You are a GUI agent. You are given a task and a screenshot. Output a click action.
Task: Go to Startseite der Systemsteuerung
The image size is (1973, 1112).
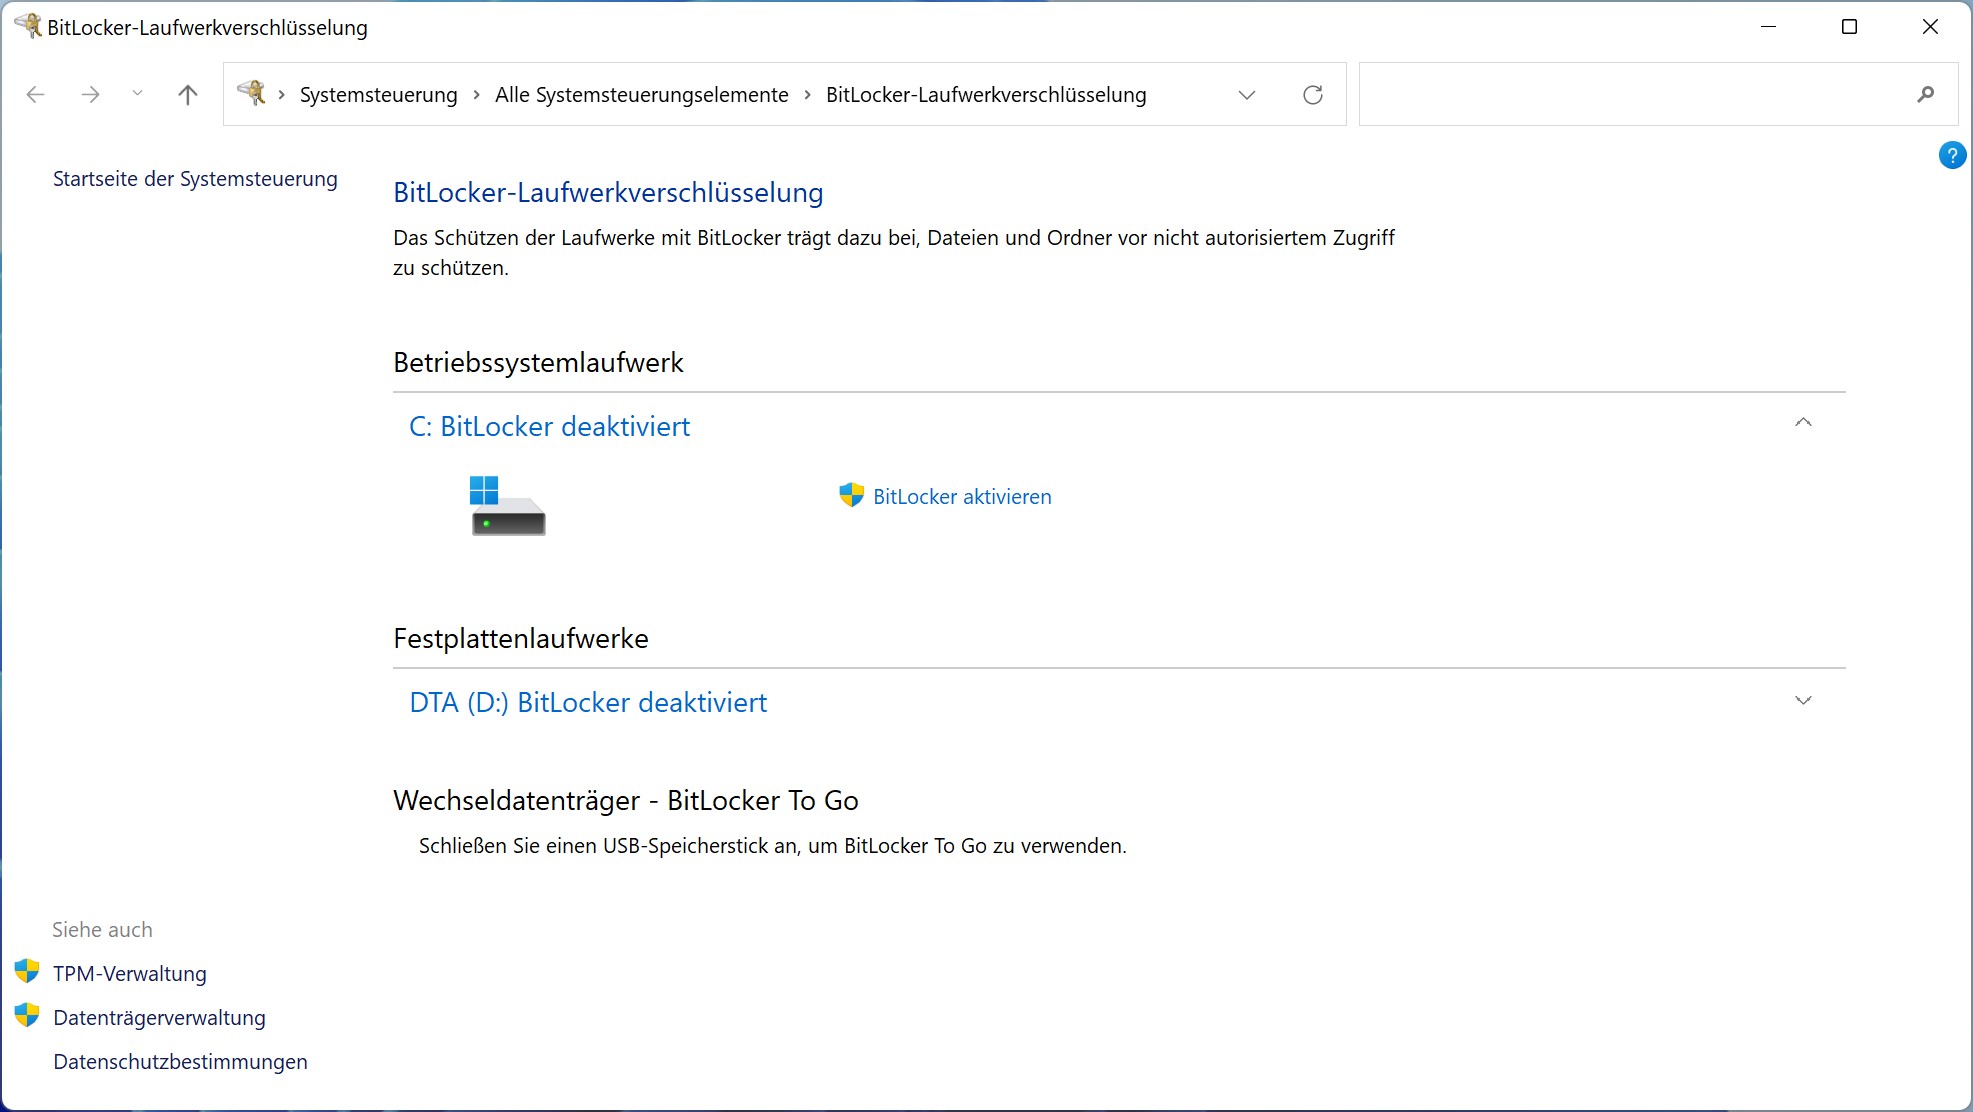coord(194,178)
